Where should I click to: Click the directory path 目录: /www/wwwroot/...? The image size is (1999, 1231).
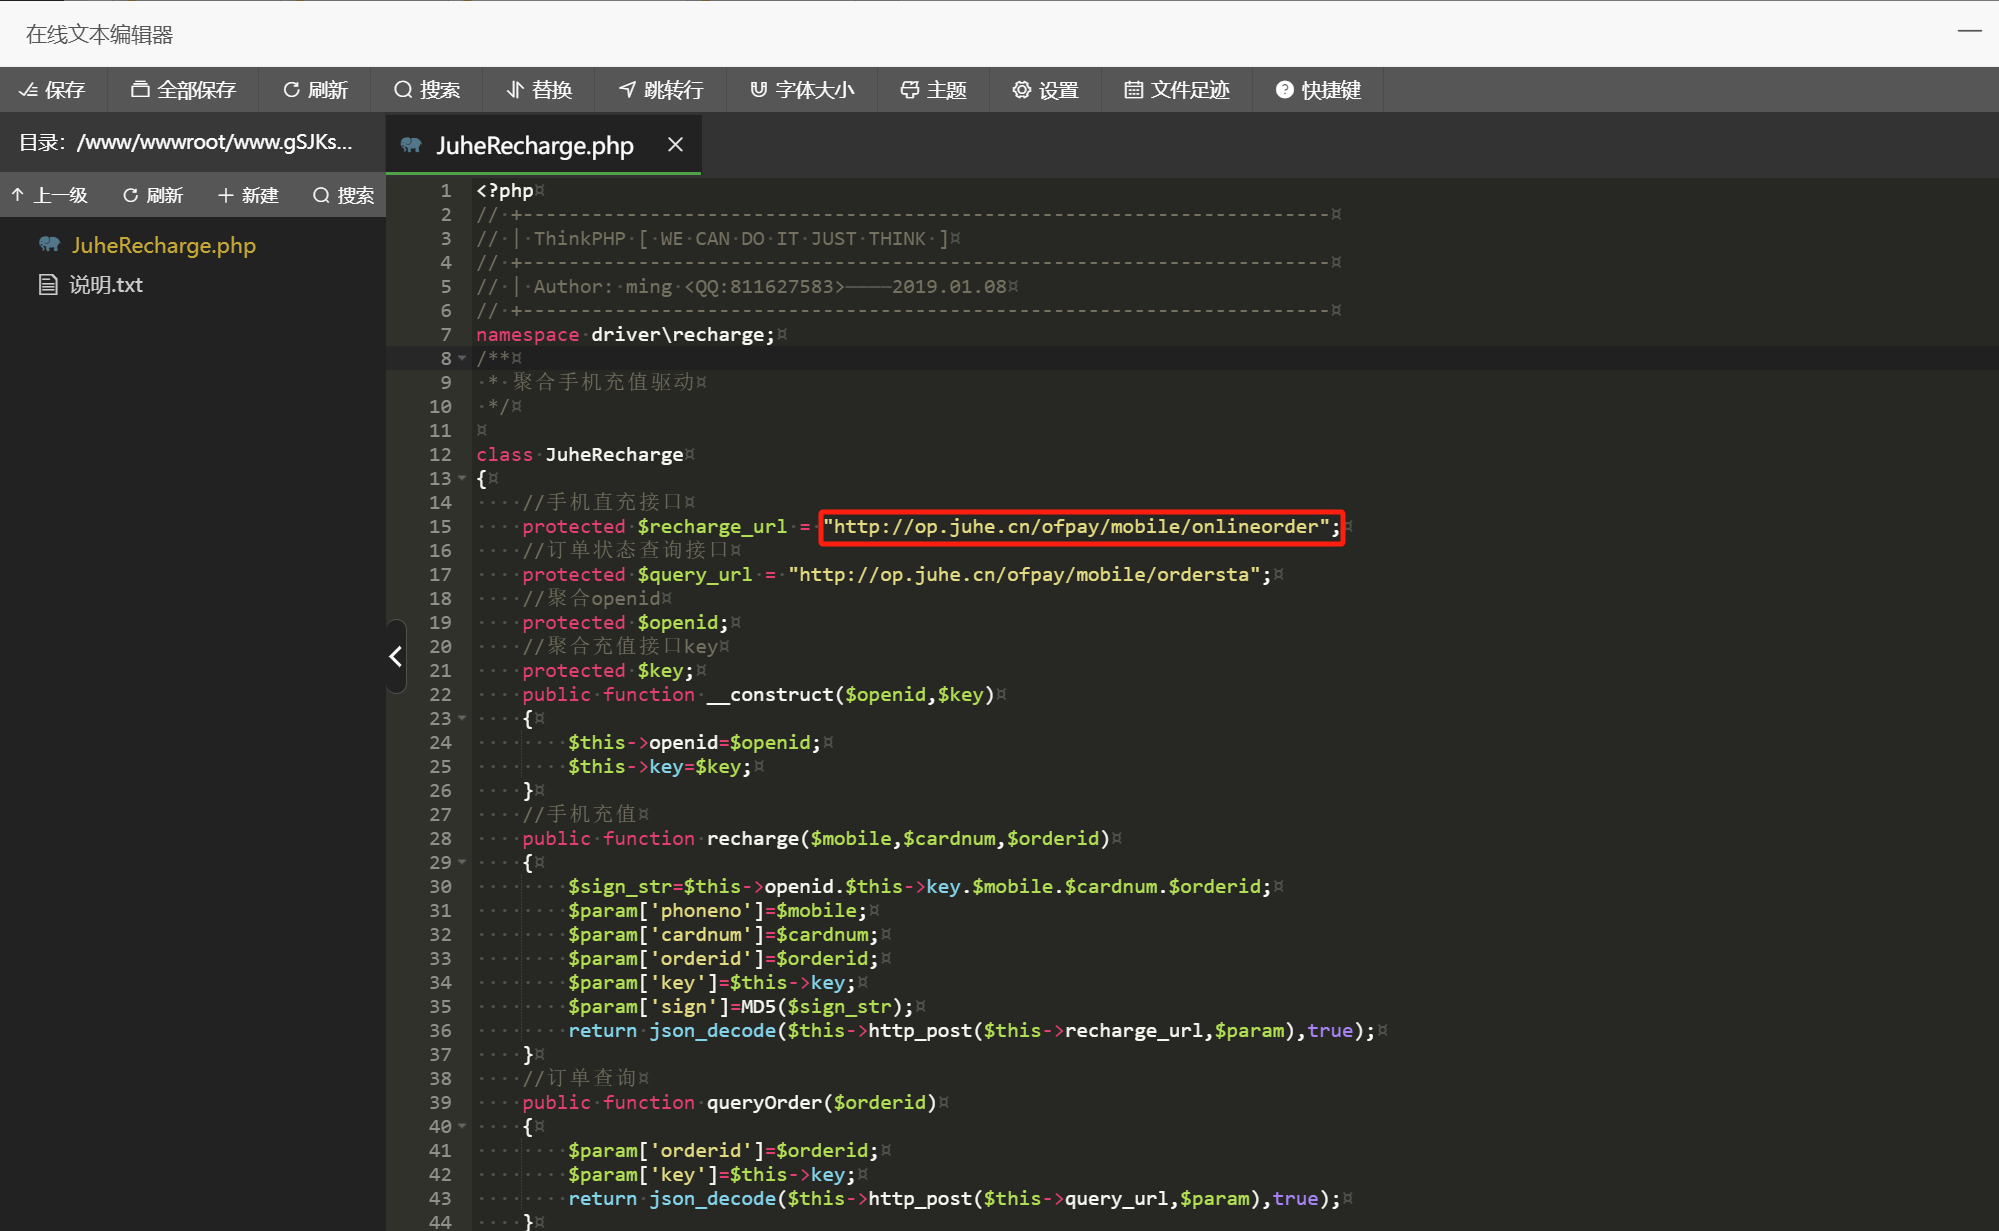(186, 143)
